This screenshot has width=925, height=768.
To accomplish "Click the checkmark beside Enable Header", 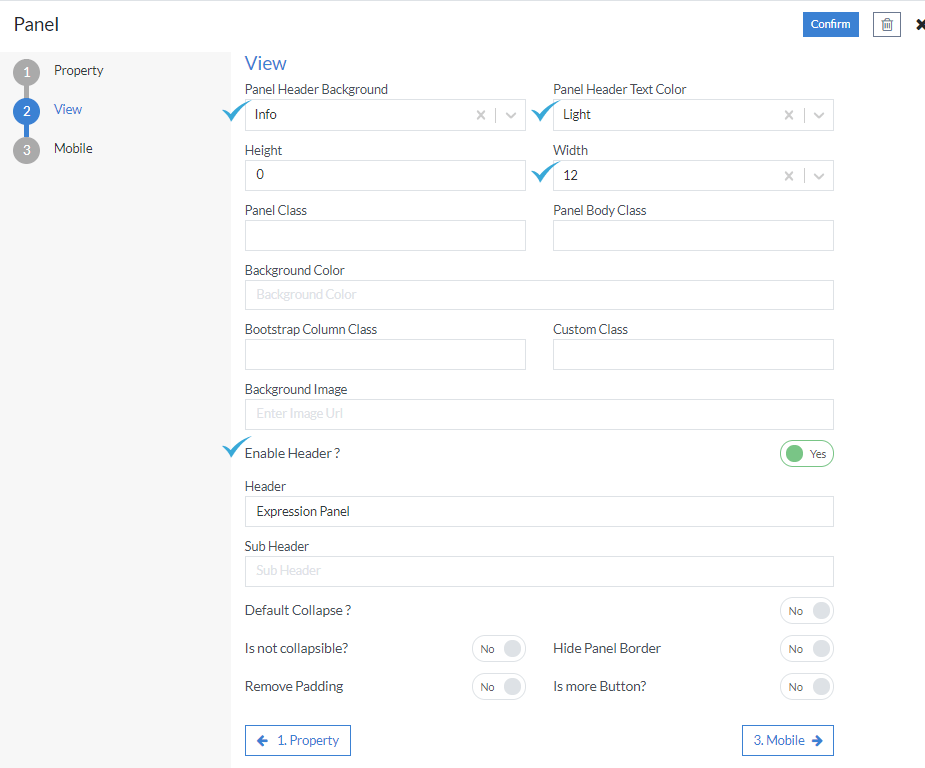I will [x=234, y=447].
